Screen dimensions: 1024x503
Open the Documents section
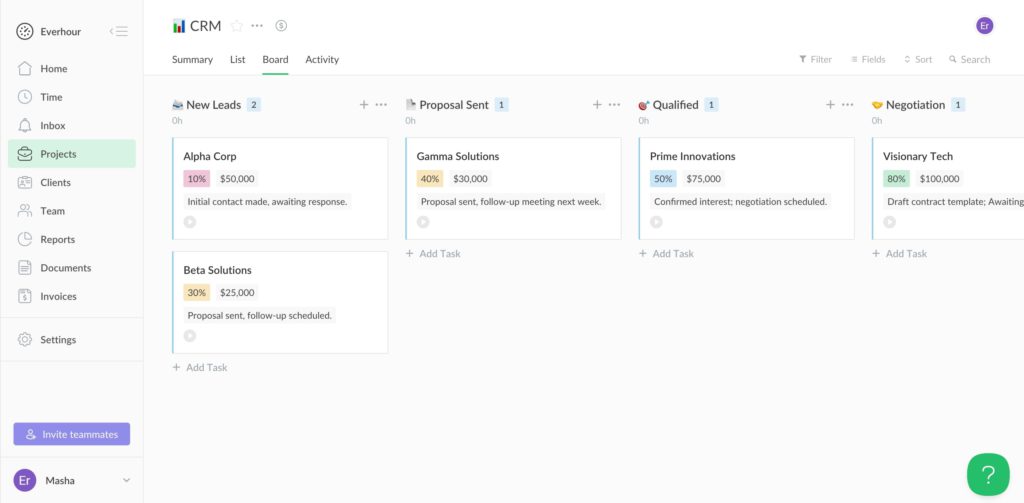[x=72, y=268]
